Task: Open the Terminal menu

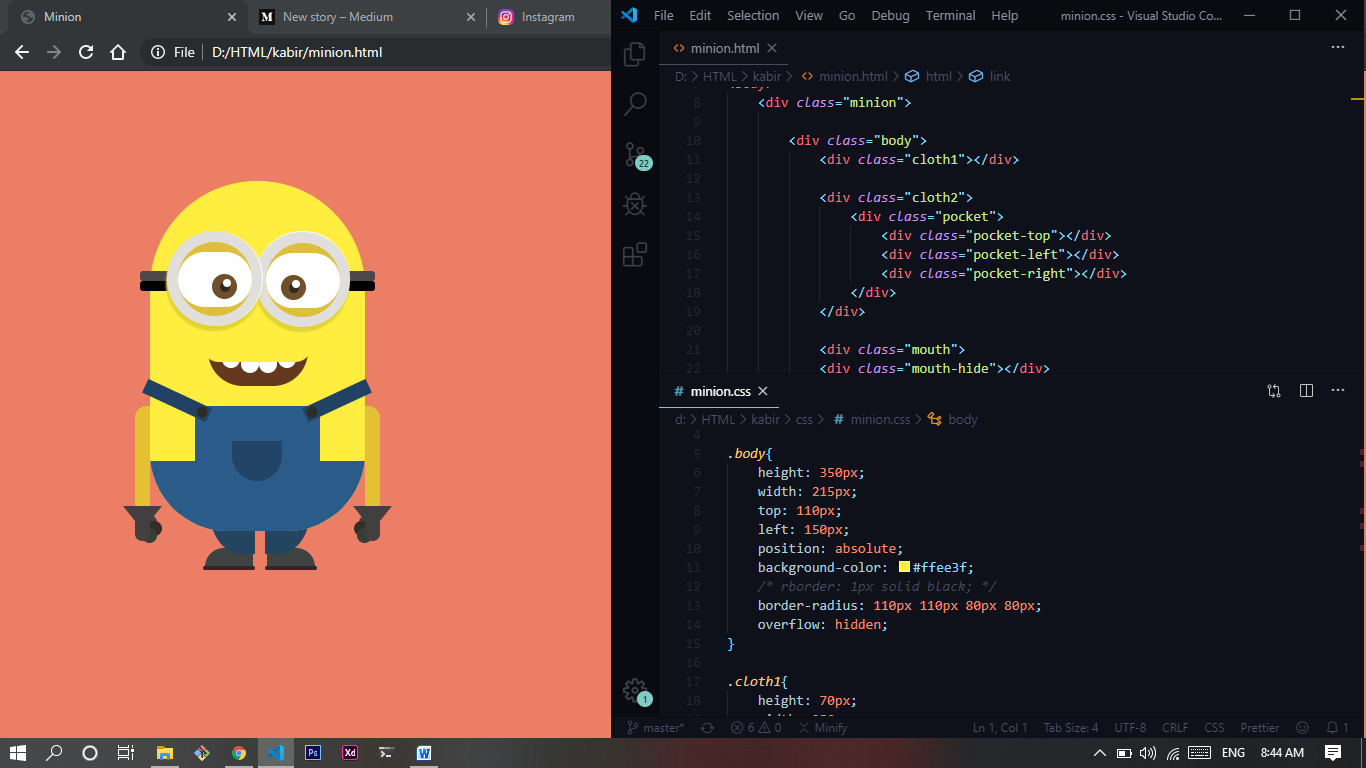Action: coord(951,16)
